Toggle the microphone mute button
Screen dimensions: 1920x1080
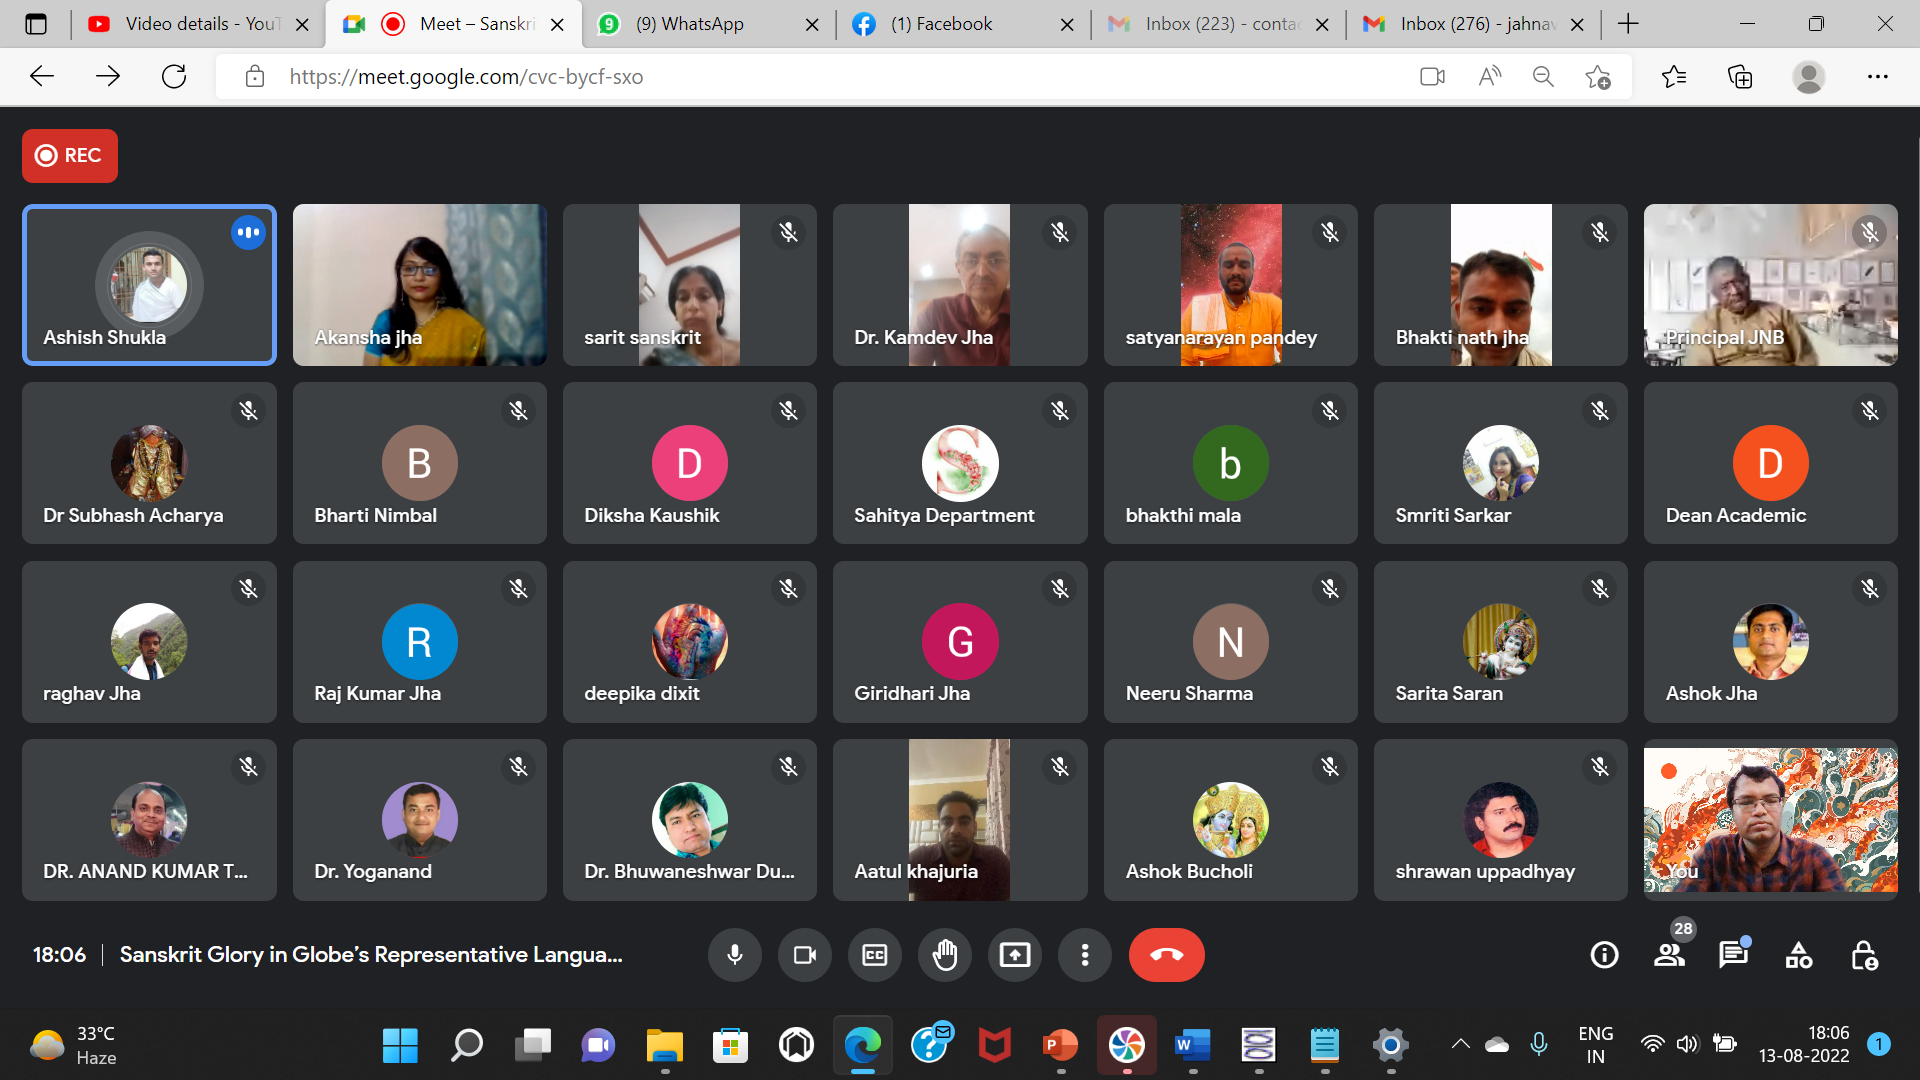(x=735, y=955)
